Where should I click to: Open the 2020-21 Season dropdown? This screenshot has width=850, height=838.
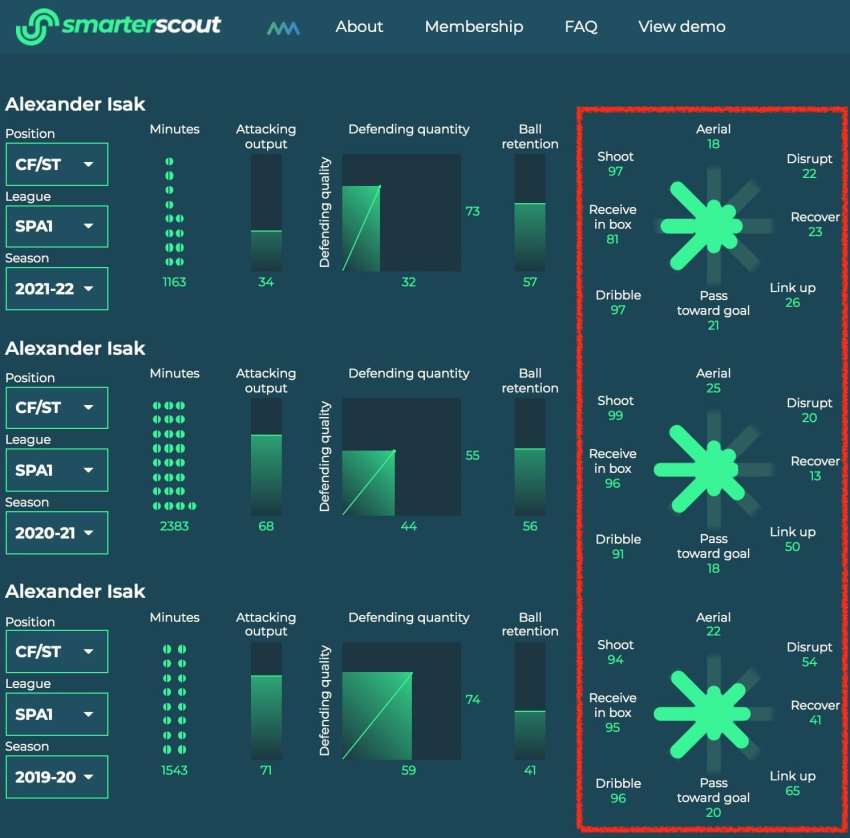tap(57, 533)
